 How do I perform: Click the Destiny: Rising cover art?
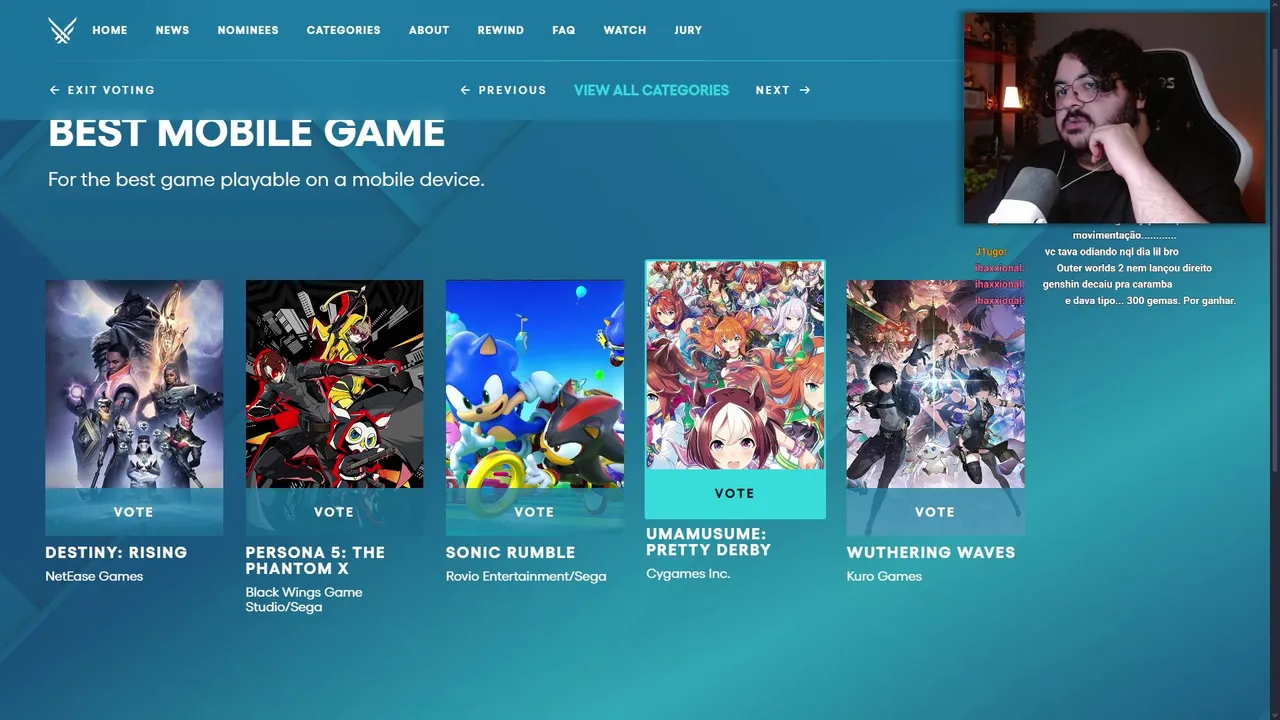tap(134, 384)
